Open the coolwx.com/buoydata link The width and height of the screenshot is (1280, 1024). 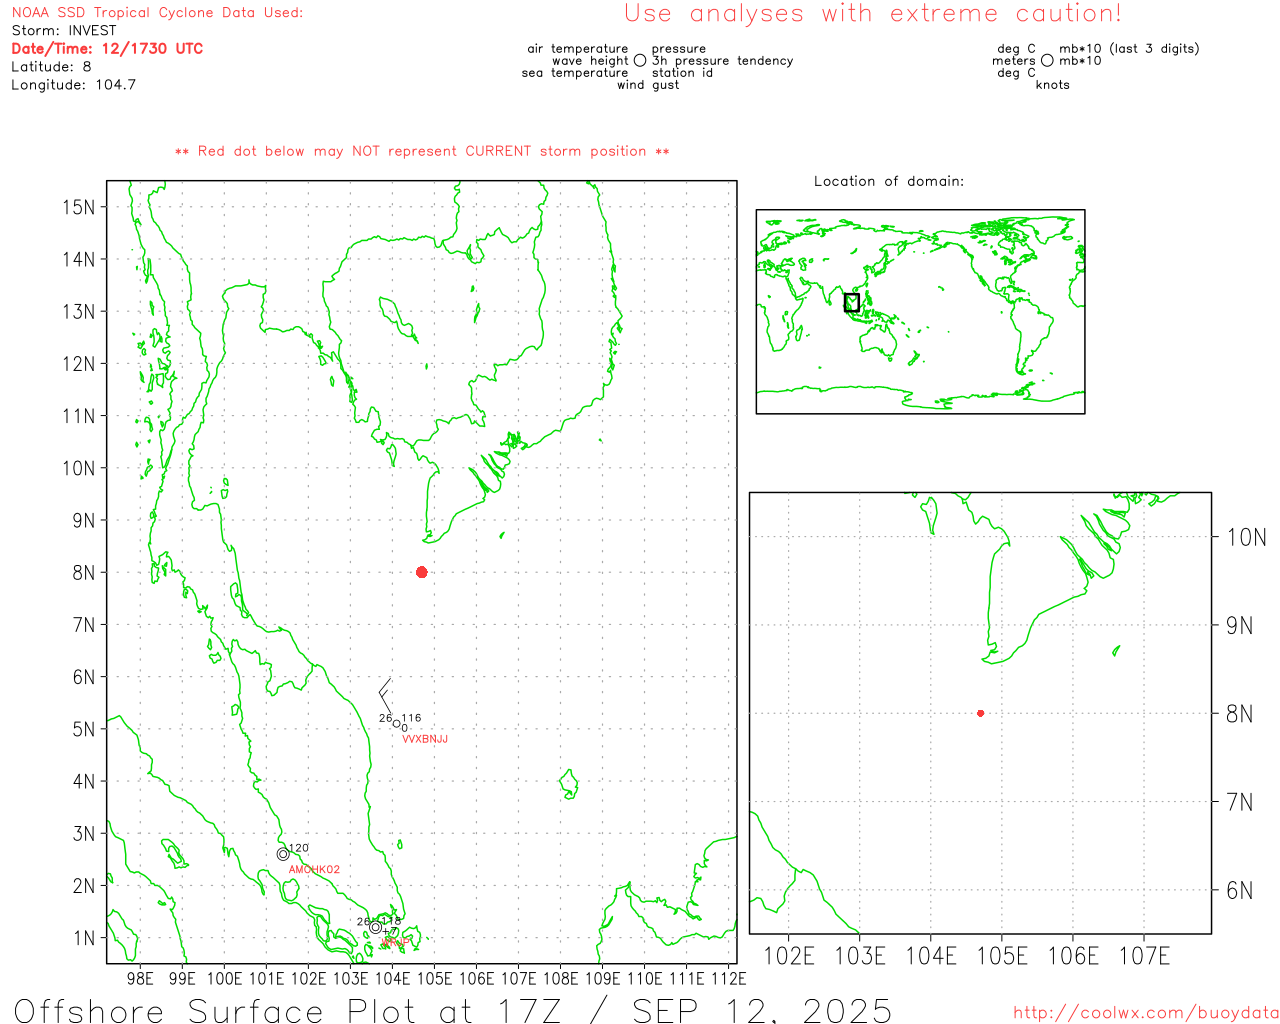click(x=1146, y=1013)
